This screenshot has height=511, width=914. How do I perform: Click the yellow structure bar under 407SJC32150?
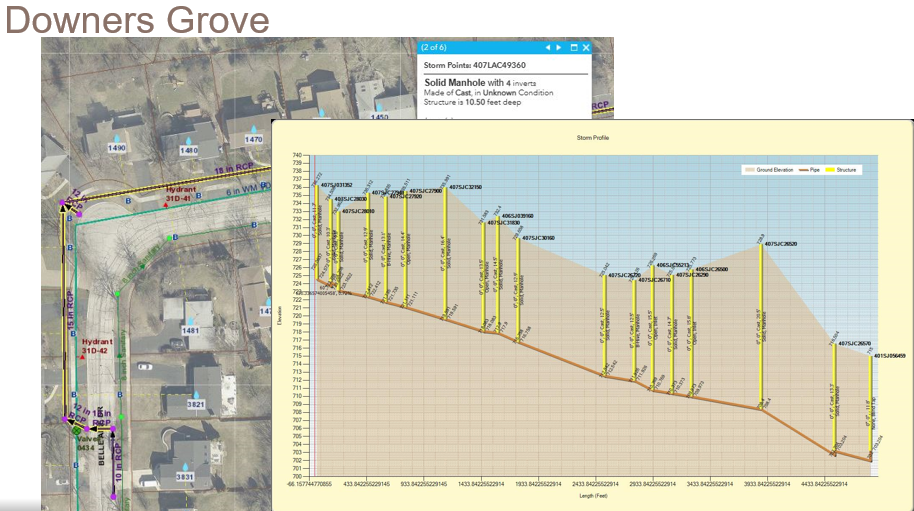445,253
